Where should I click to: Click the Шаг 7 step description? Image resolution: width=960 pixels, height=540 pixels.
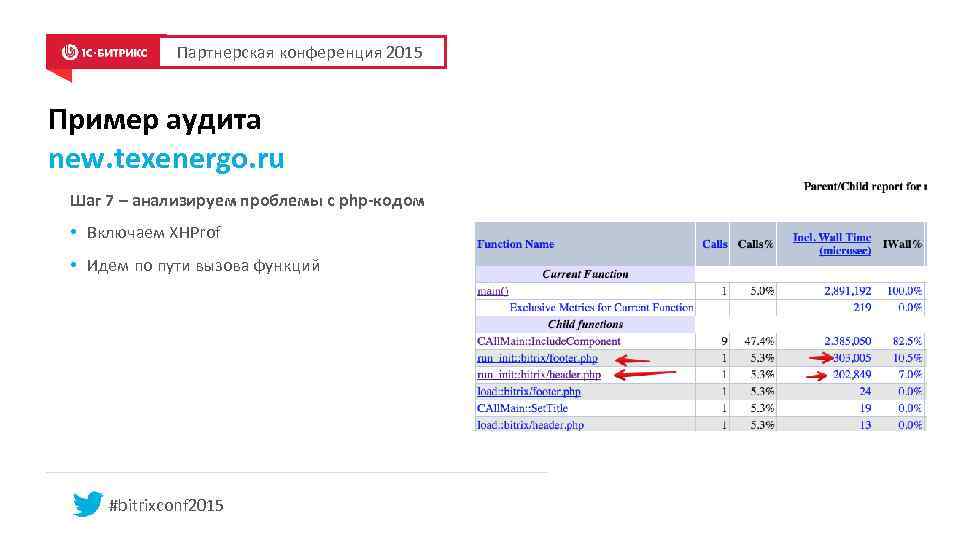click(247, 201)
